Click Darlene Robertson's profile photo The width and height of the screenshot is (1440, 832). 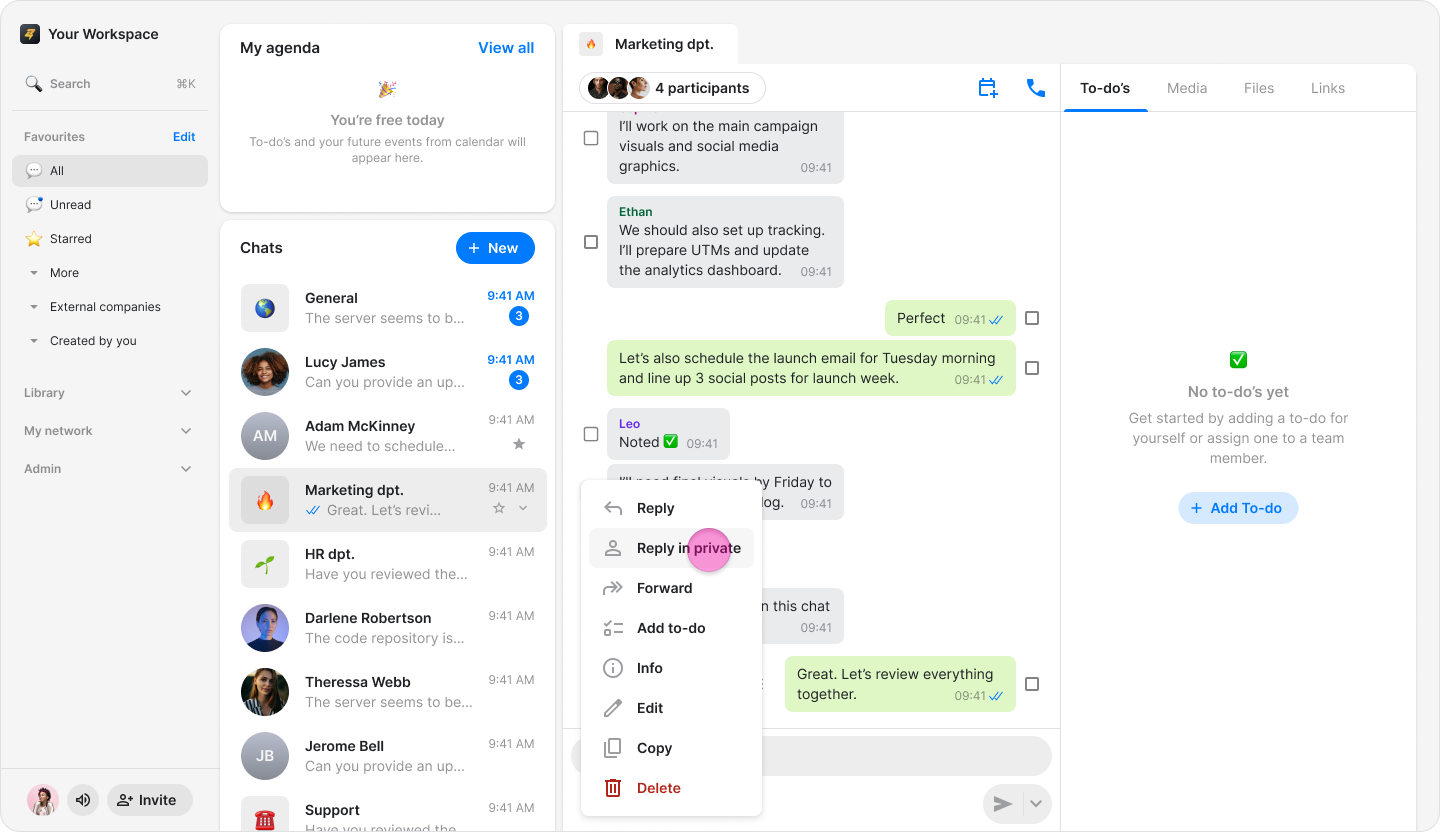pyautogui.click(x=265, y=628)
